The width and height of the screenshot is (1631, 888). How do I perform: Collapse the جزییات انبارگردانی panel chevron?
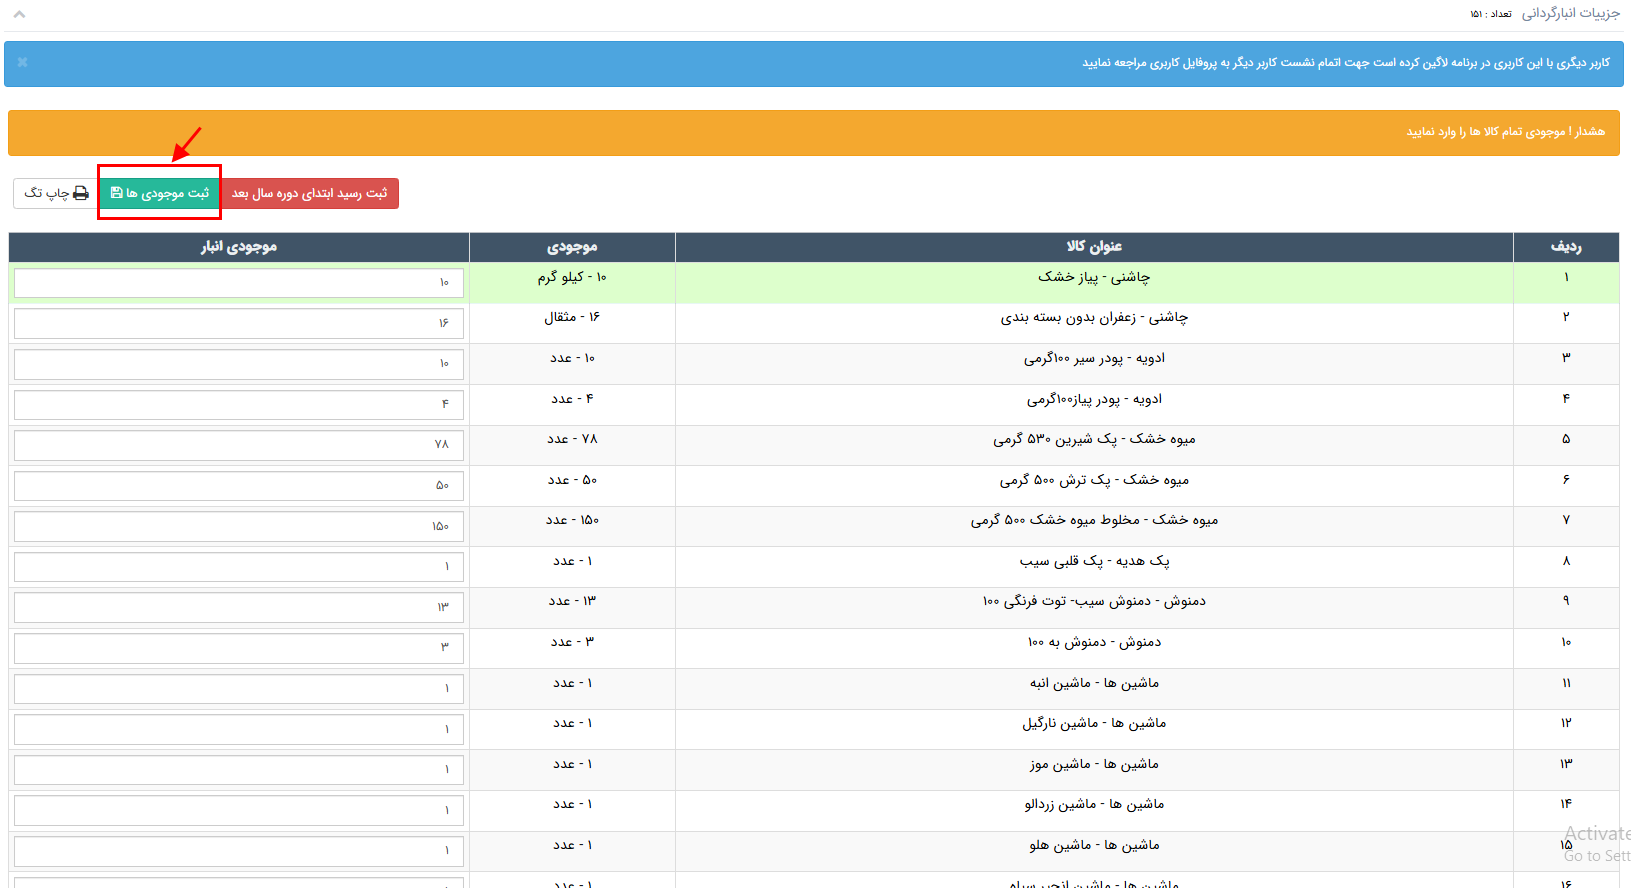coord(19,14)
